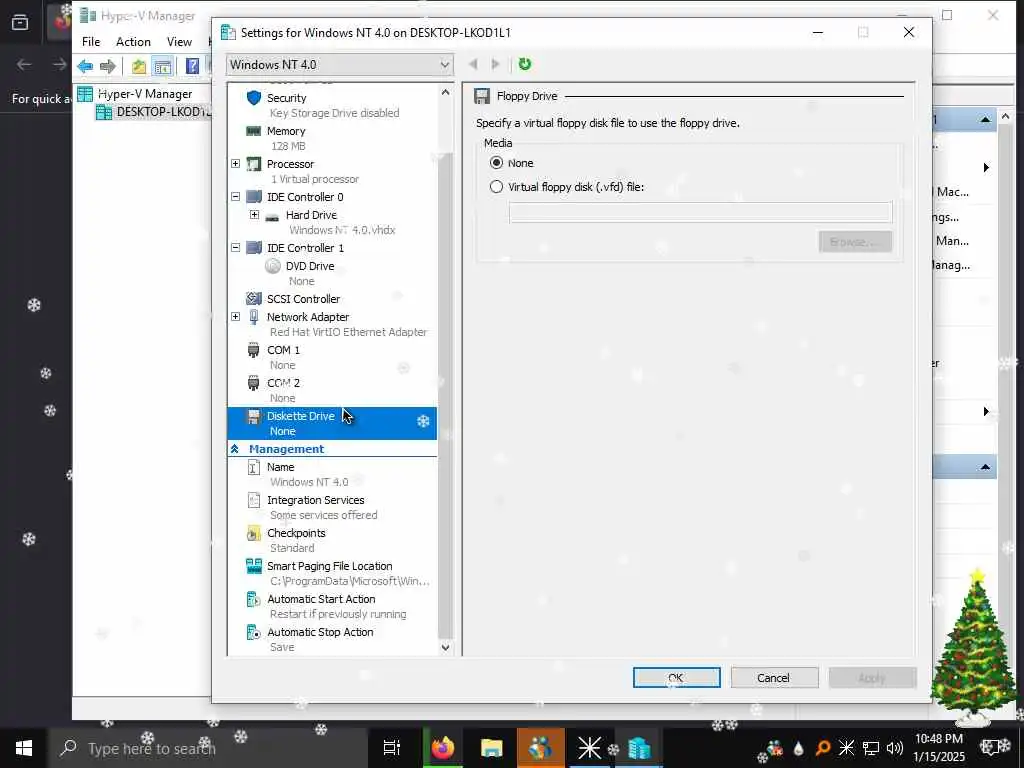Click the grayed Browse button
Image resolution: width=1024 pixels, height=768 pixels.
click(x=855, y=242)
